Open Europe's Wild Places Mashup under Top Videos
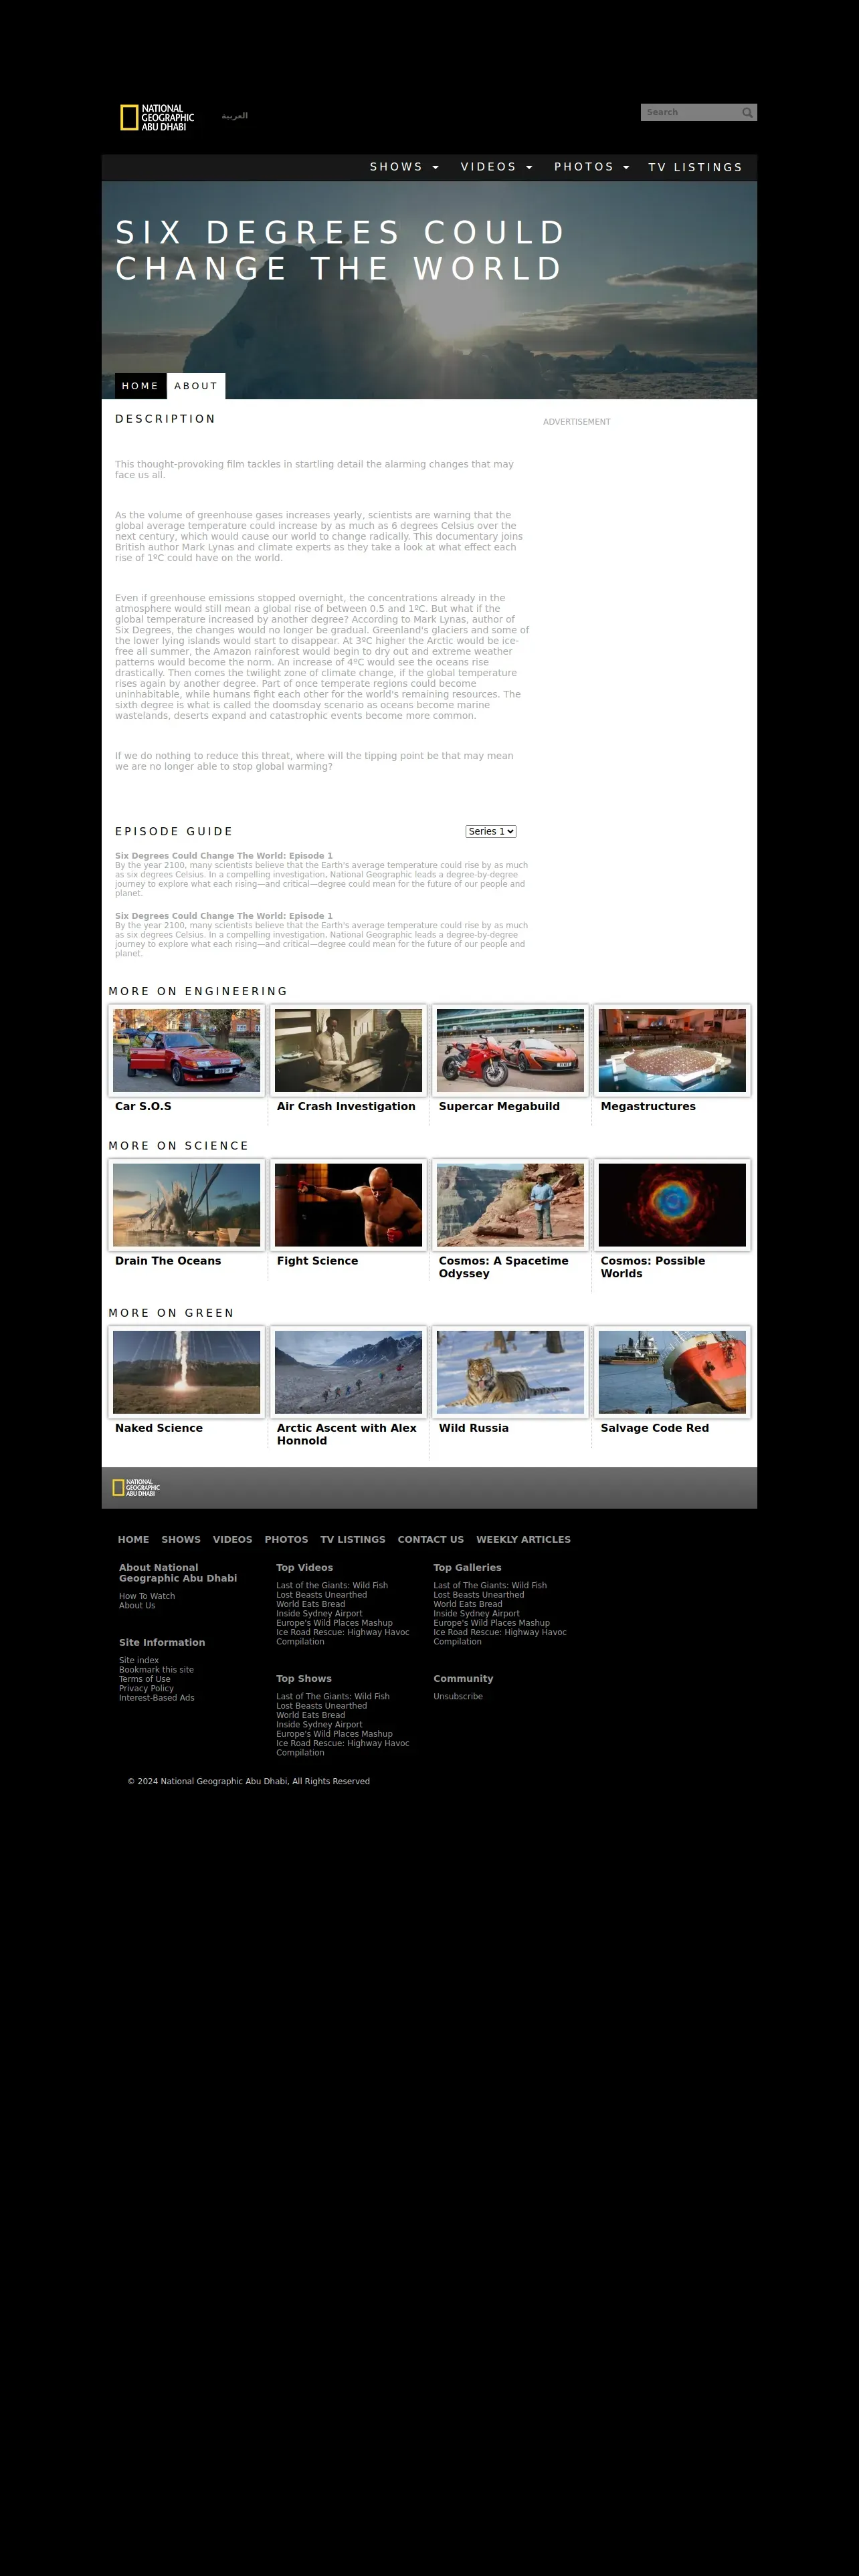Screen dimensions: 859x2576 pyautogui.click(x=334, y=1623)
